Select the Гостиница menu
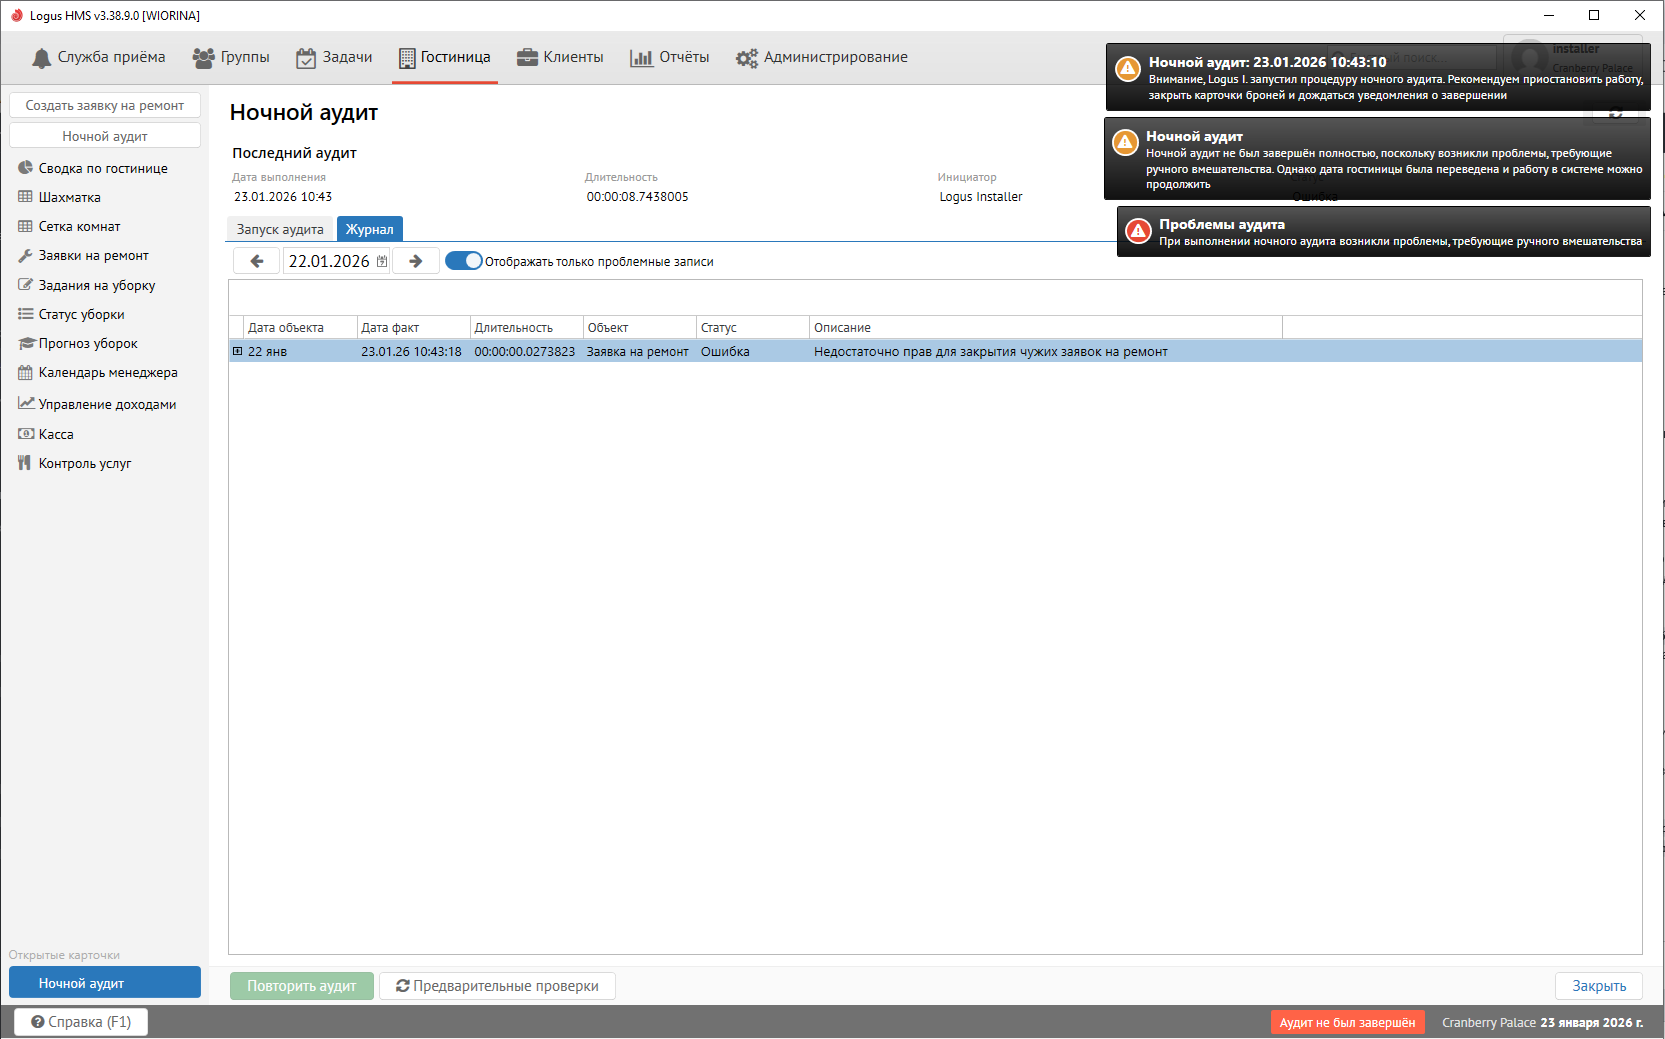 [445, 57]
